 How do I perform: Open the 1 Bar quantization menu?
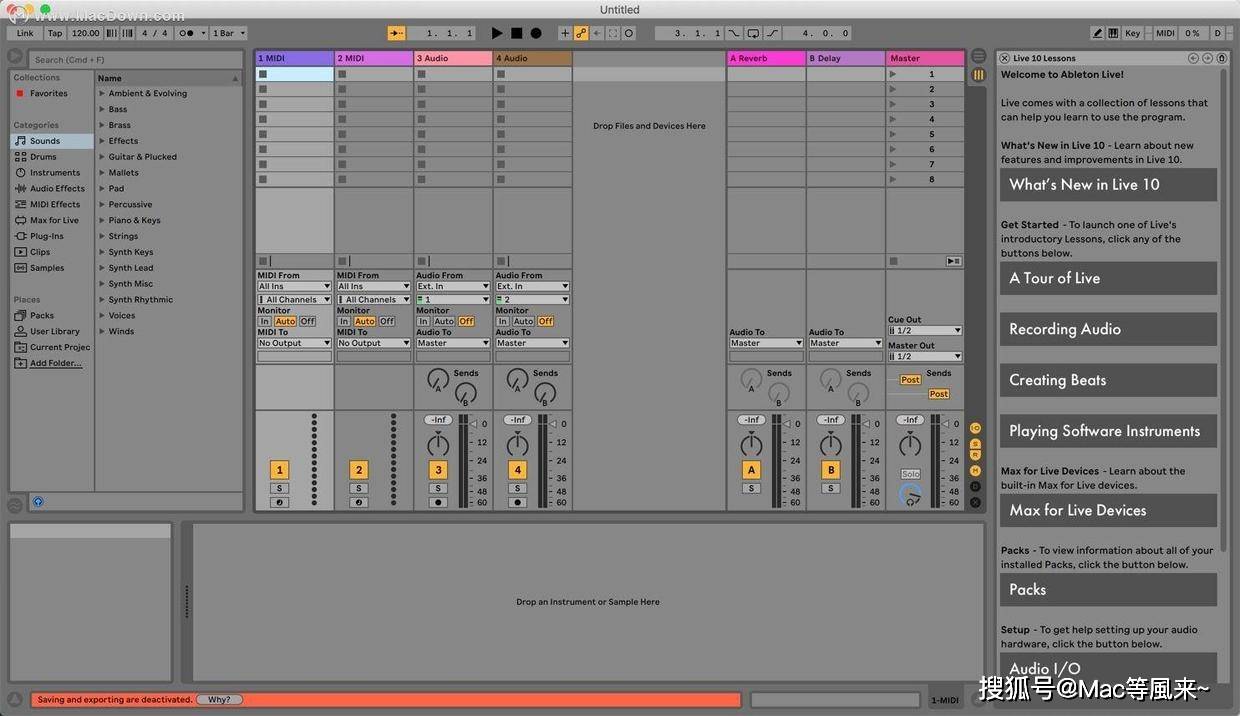coord(229,33)
